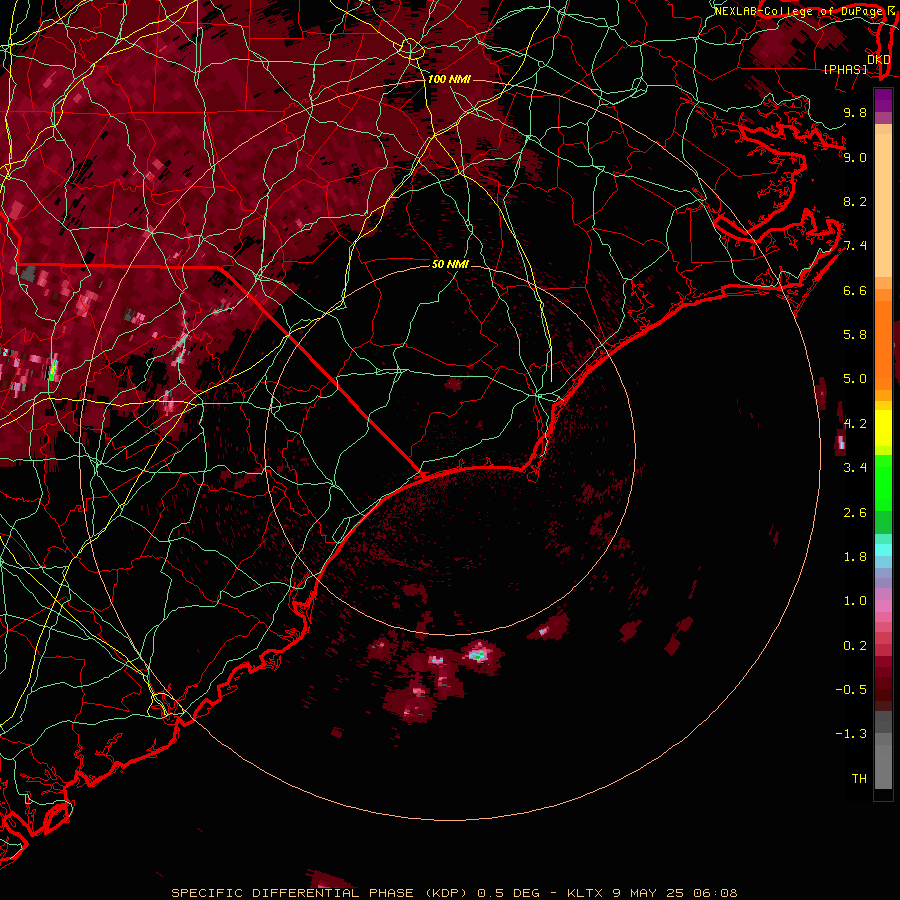Click the 7.4 legend value
This screenshot has height=900, width=900.
pyautogui.click(x=855, y=246)
